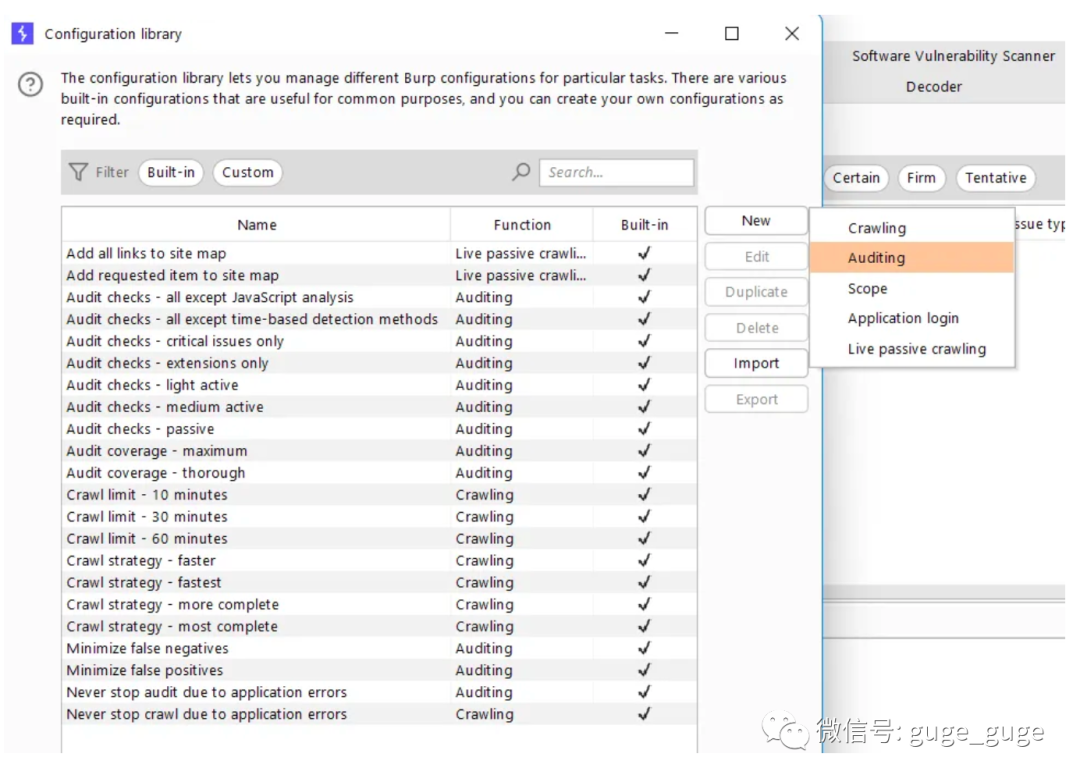
Task: Choose Application login from the menu
Action: [x=912, y=318]
